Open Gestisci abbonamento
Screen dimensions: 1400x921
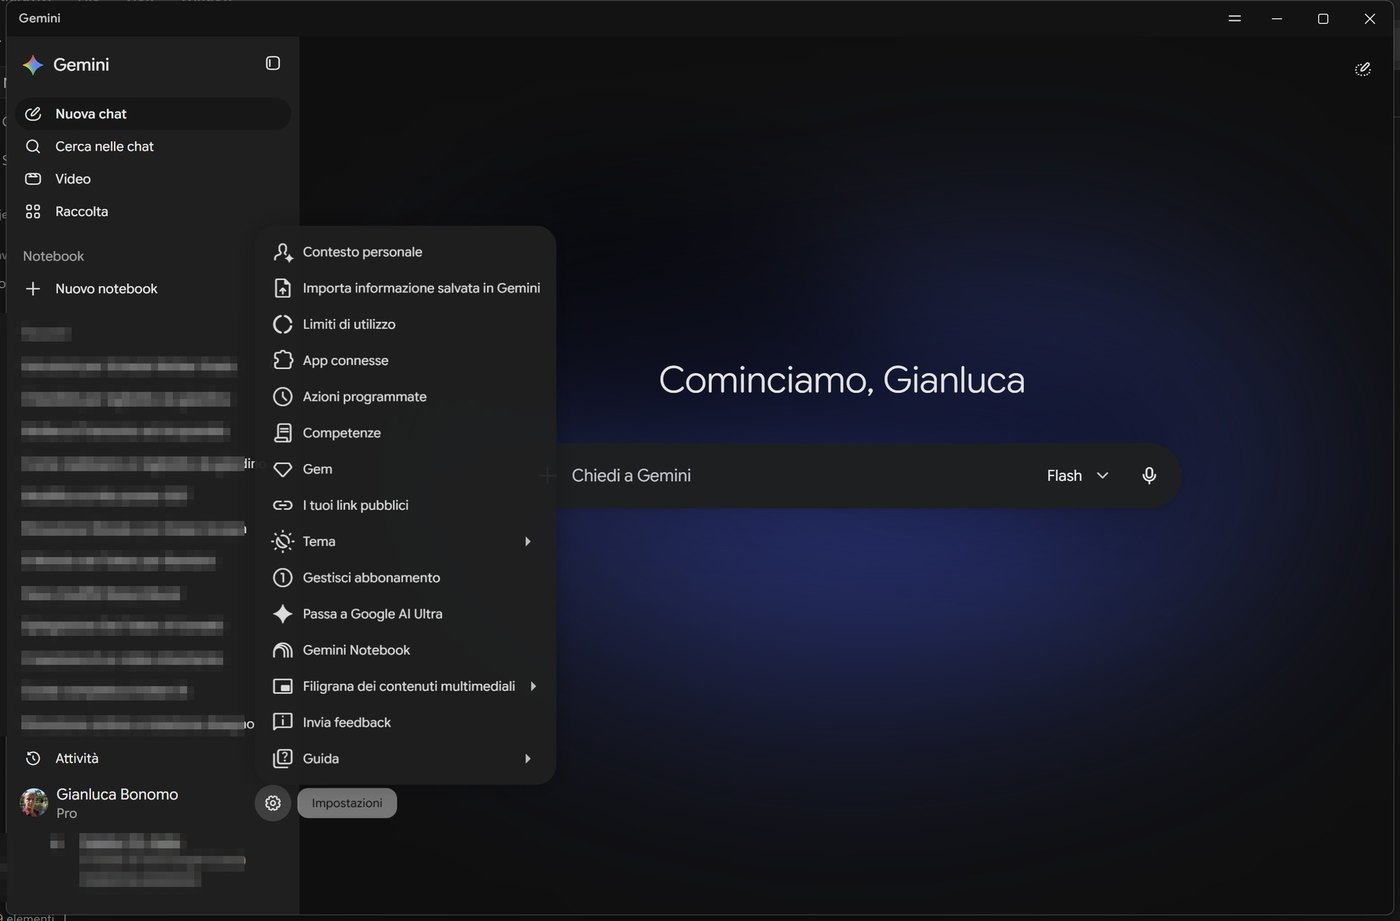(x=405, y=578)
